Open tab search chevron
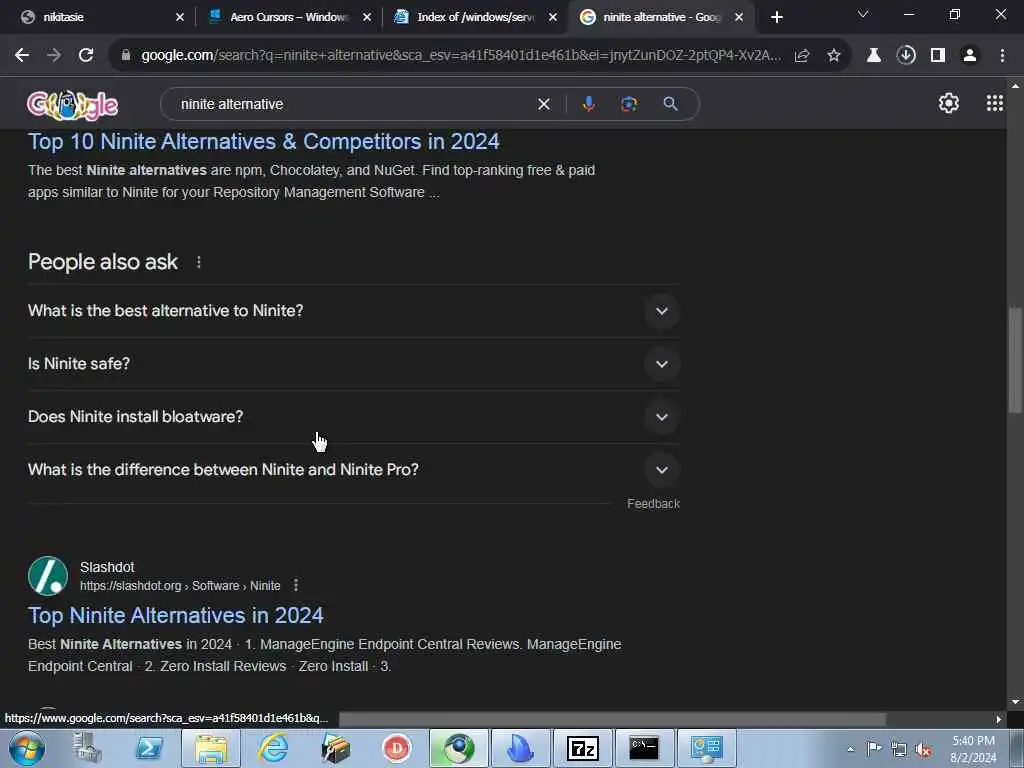Screen dimensions: 1024x768 click(x=863, y=14)
